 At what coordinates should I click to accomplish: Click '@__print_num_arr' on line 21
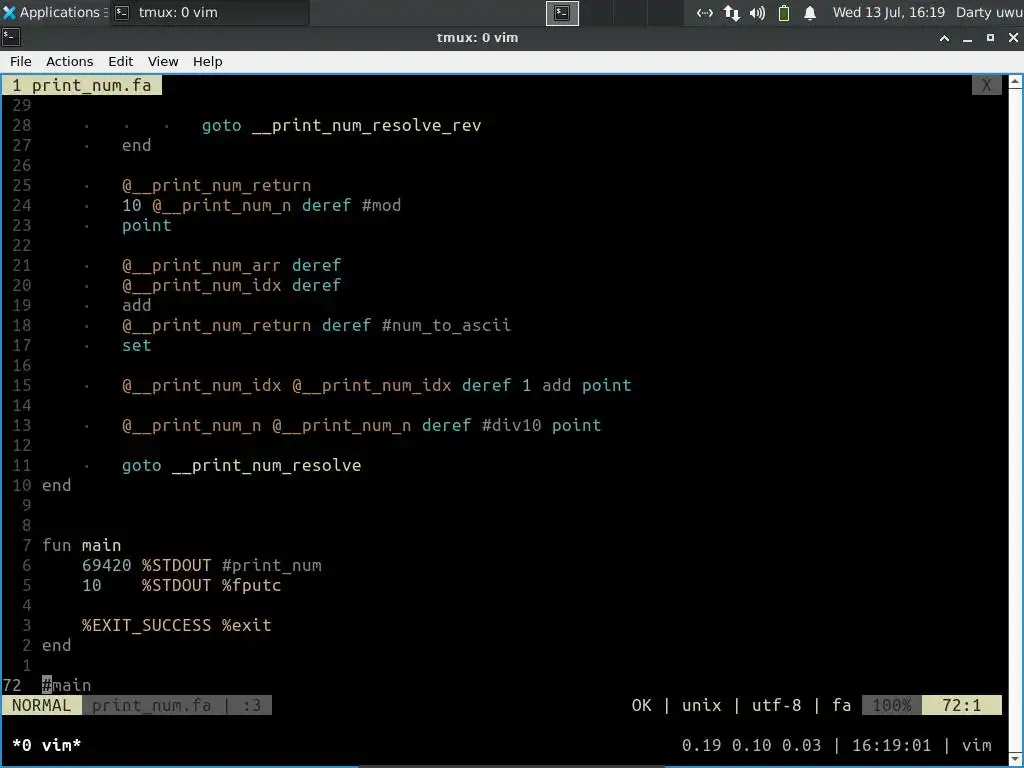pyautogui.click(x=201, y=266)
